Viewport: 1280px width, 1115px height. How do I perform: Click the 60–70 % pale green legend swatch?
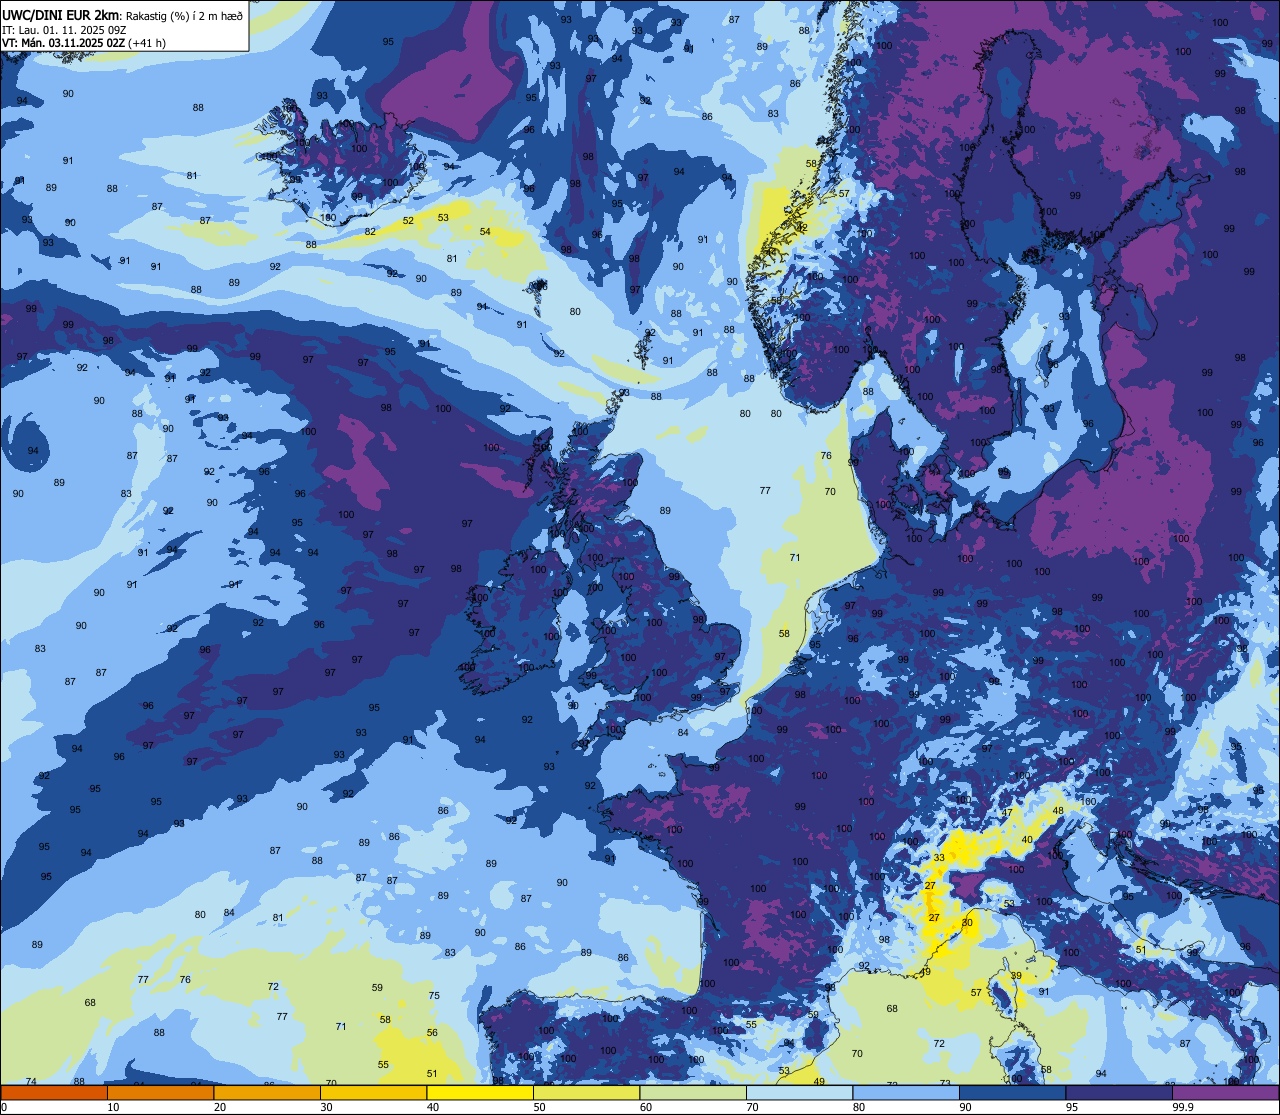[x=693, y=1092]
